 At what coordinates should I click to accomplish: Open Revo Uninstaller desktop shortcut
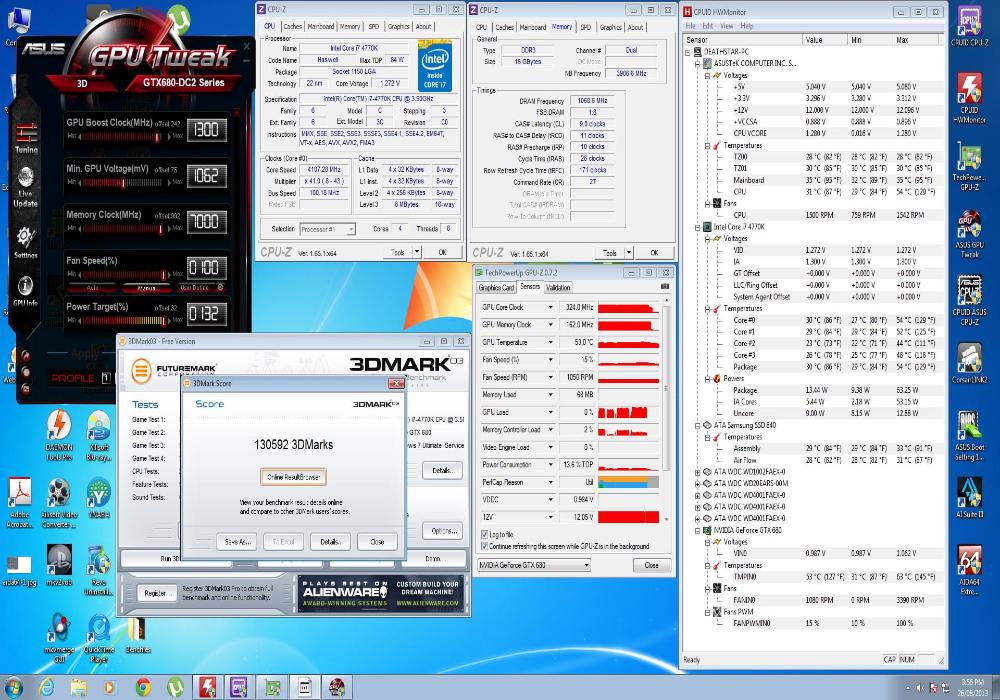coord(99,570)
